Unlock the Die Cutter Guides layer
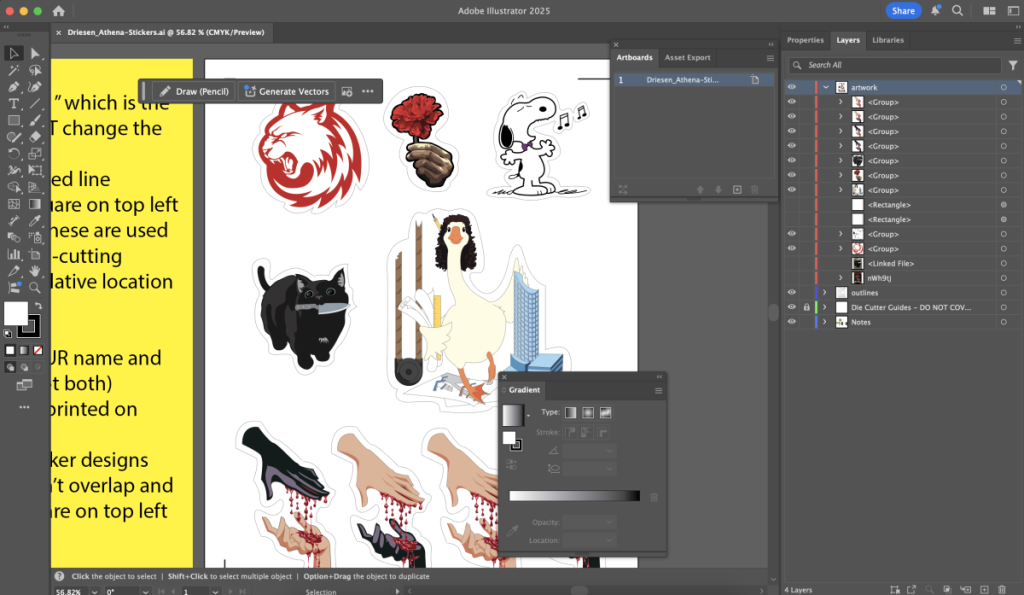Viewport: 1024px width, 595px height. (805, 307)
